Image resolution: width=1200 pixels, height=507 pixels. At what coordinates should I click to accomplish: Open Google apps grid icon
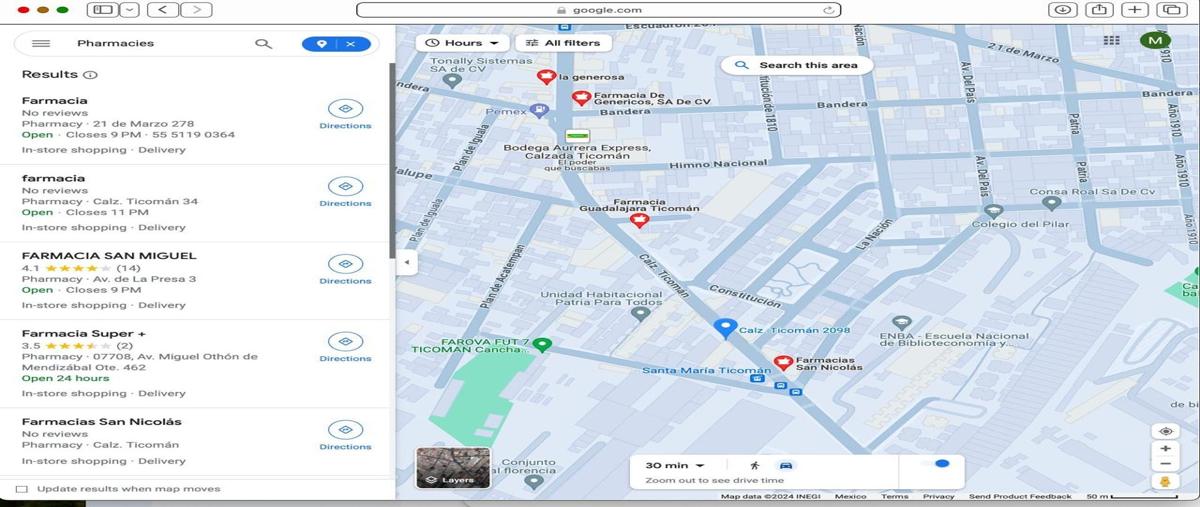tap(1111, 41)
